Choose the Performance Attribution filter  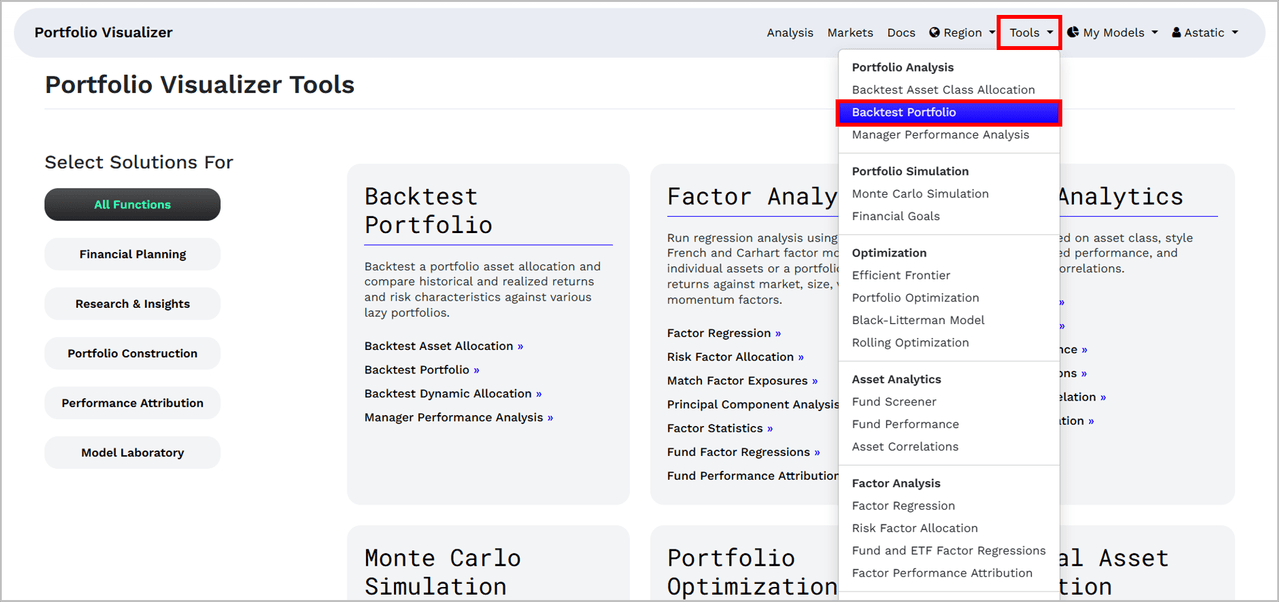pyautogui.click(x=132, y=403)
